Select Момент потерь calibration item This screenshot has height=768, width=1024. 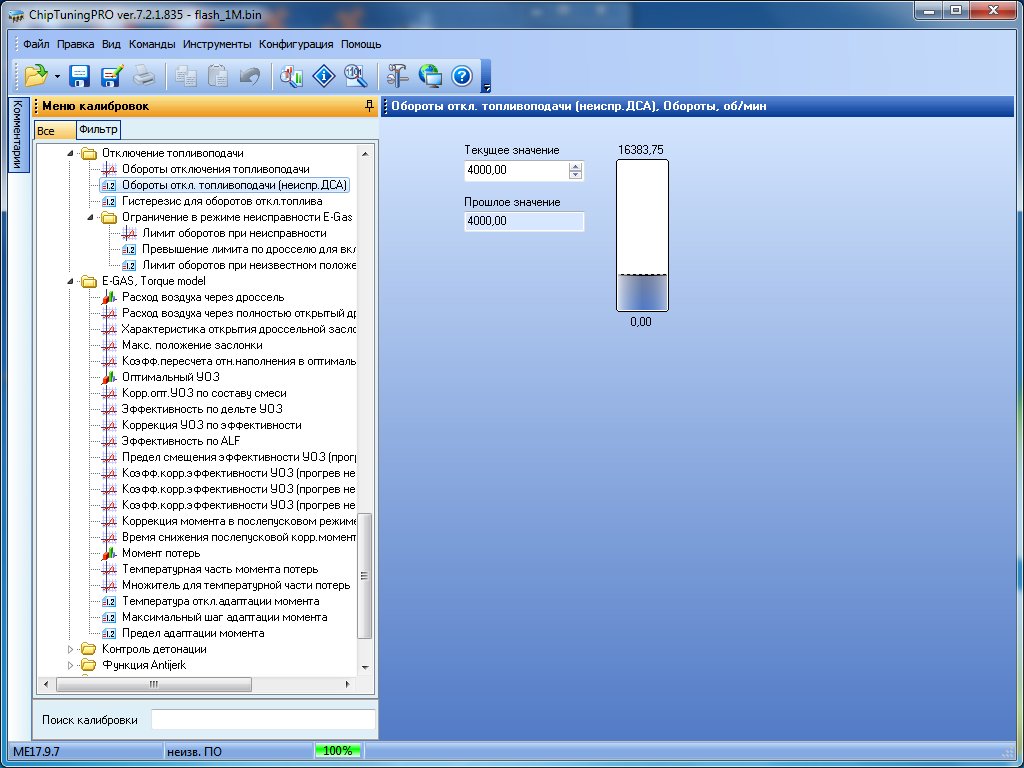(x=160, y=553)
